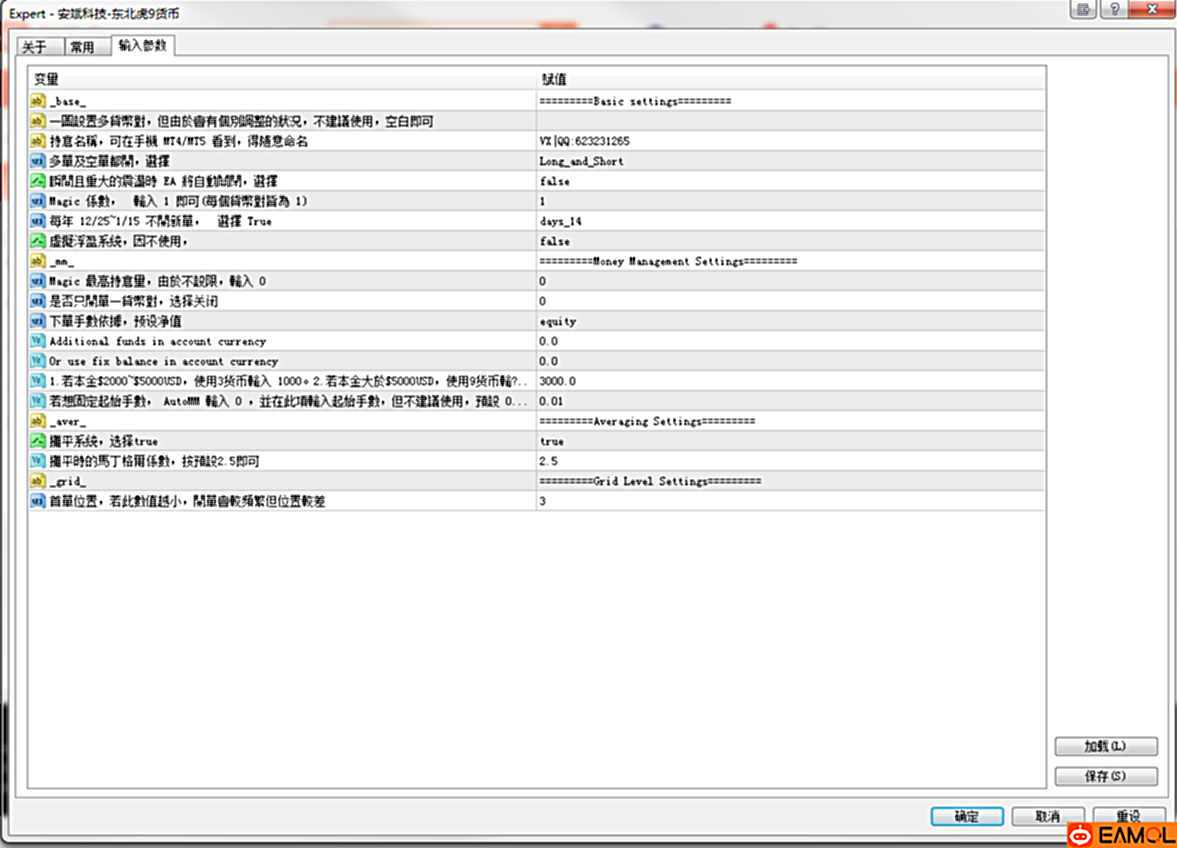The image size is (1177, 848).
Task: Click the icon next to 持倉名稱 parameter
Action: pos(39,141)
